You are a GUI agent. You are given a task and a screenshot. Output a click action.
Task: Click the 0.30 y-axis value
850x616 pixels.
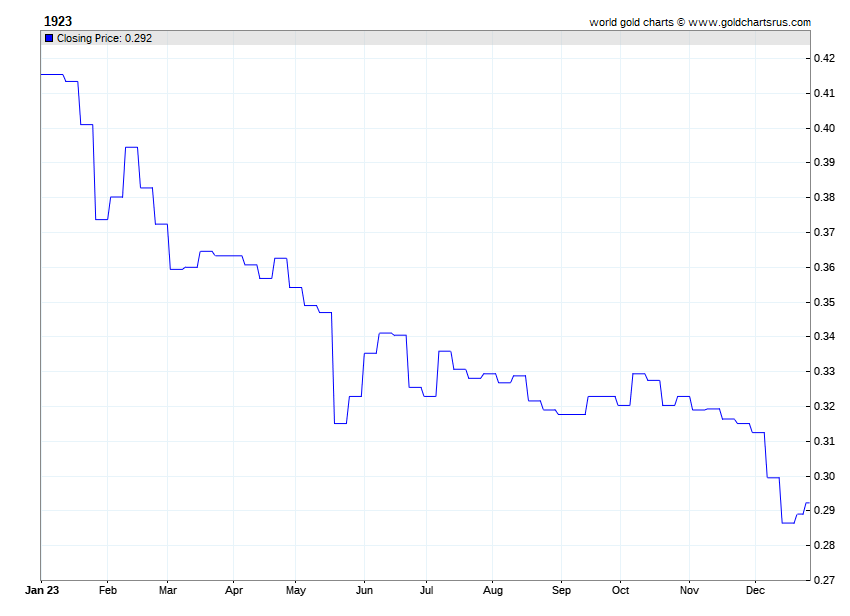(824, 476)
